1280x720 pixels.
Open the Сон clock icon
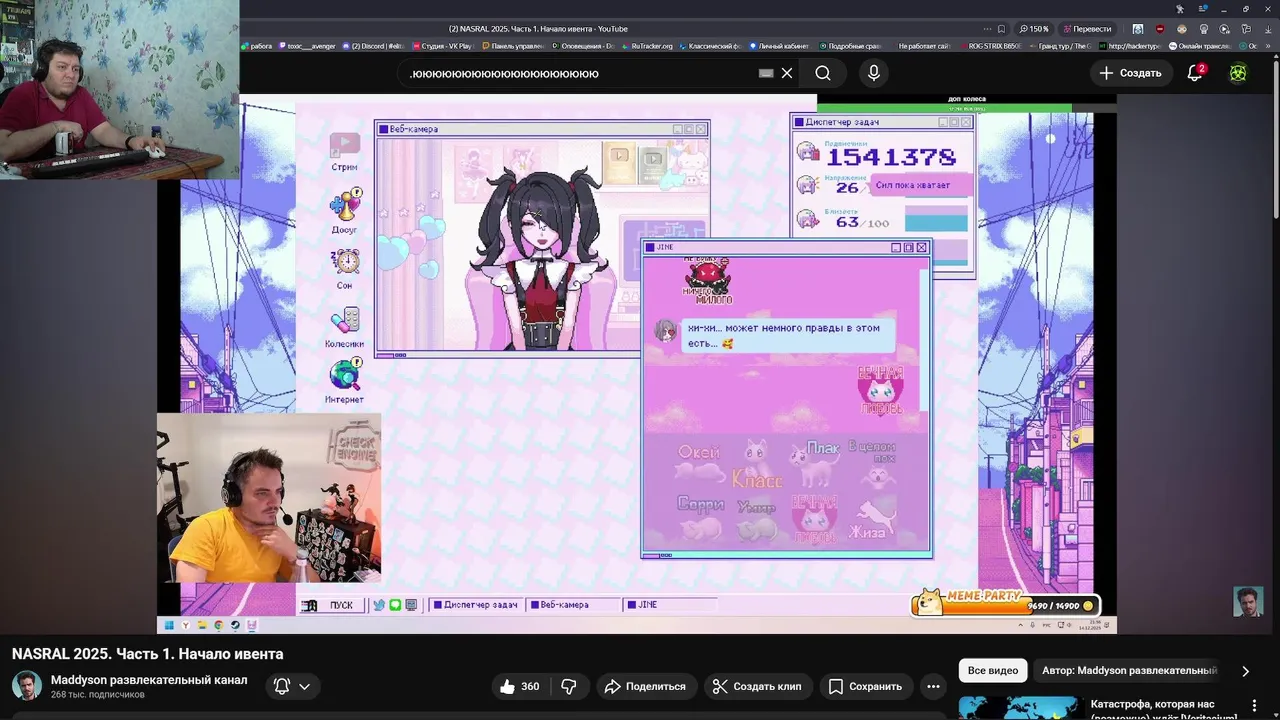(345, 268)
